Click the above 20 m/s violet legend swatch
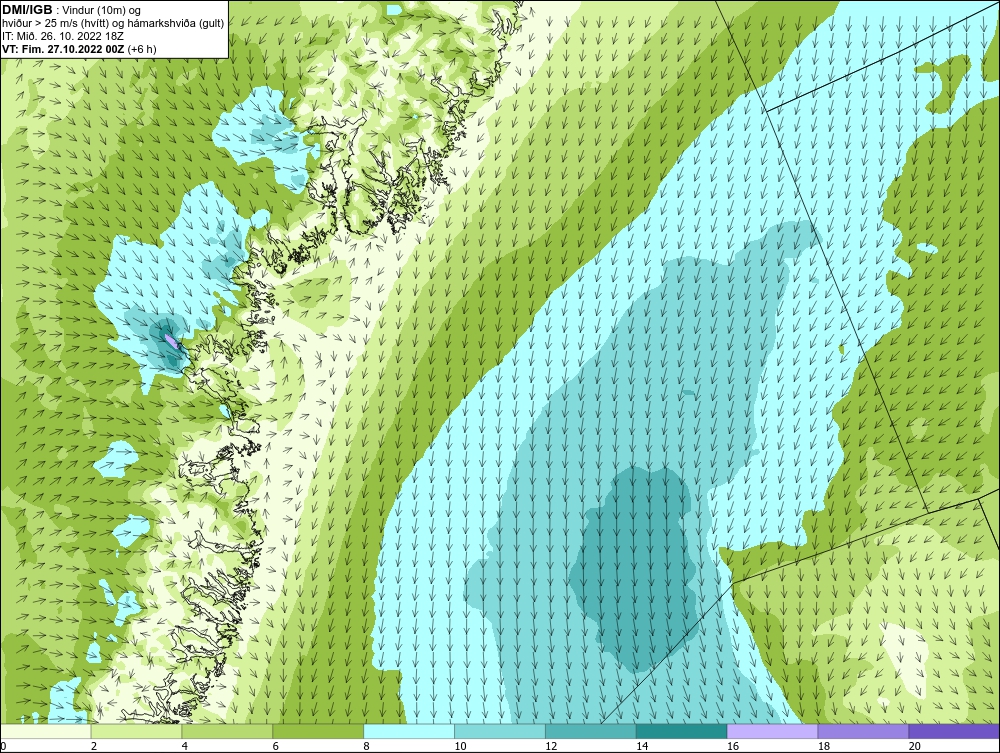 [954, 731]
